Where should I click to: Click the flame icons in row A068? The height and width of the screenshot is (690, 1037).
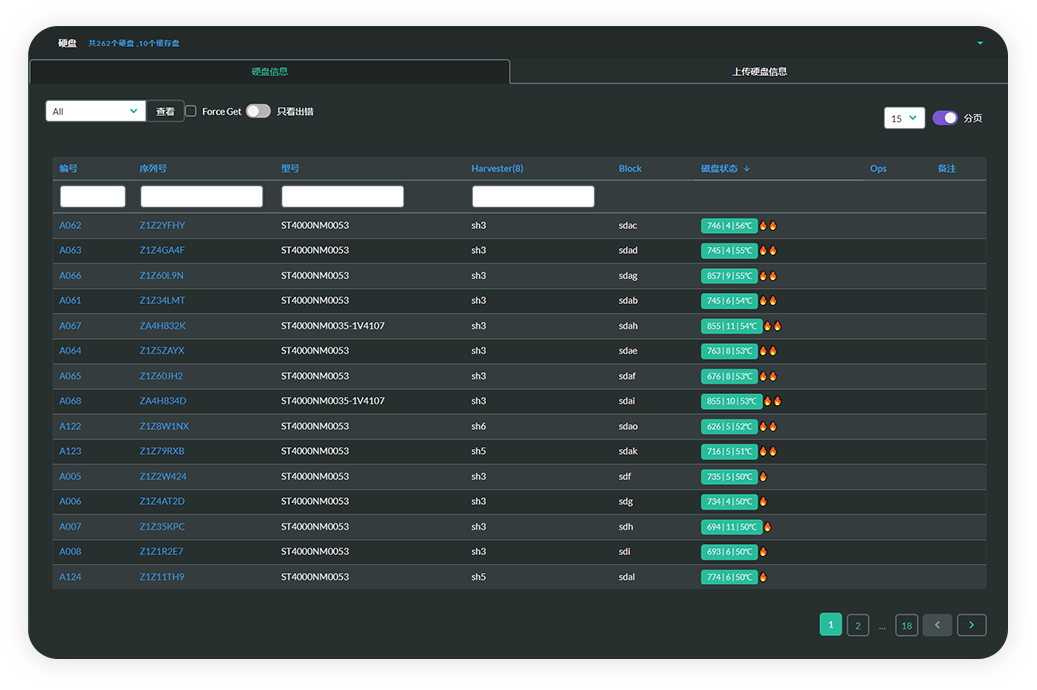coord(772,401)
